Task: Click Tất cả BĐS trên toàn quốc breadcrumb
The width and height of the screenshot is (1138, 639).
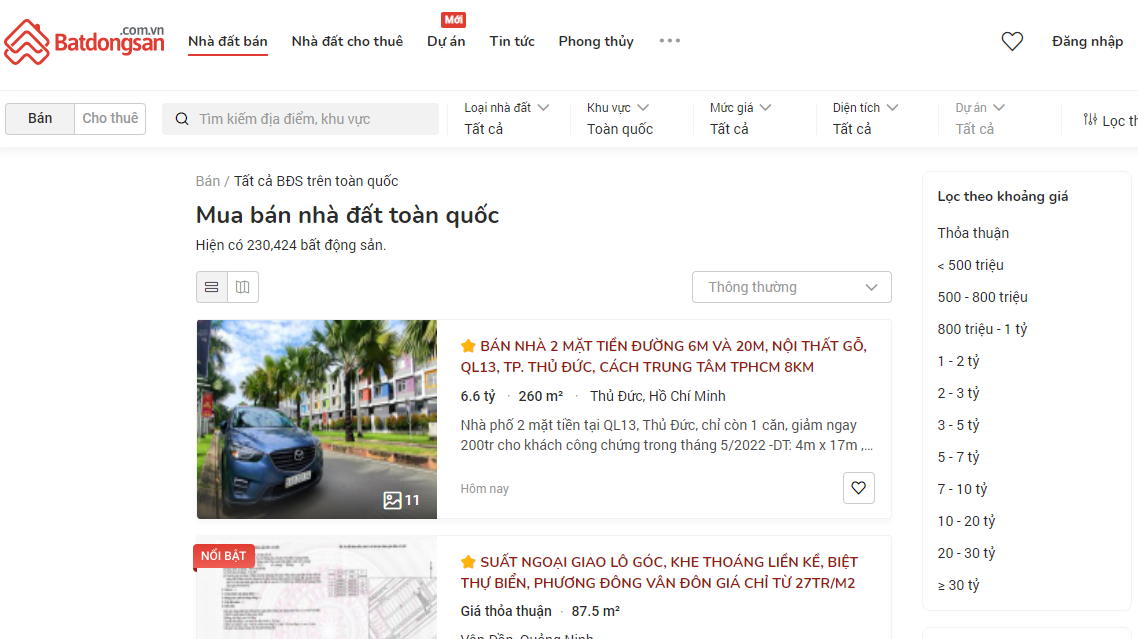Action: coord(316,181)
